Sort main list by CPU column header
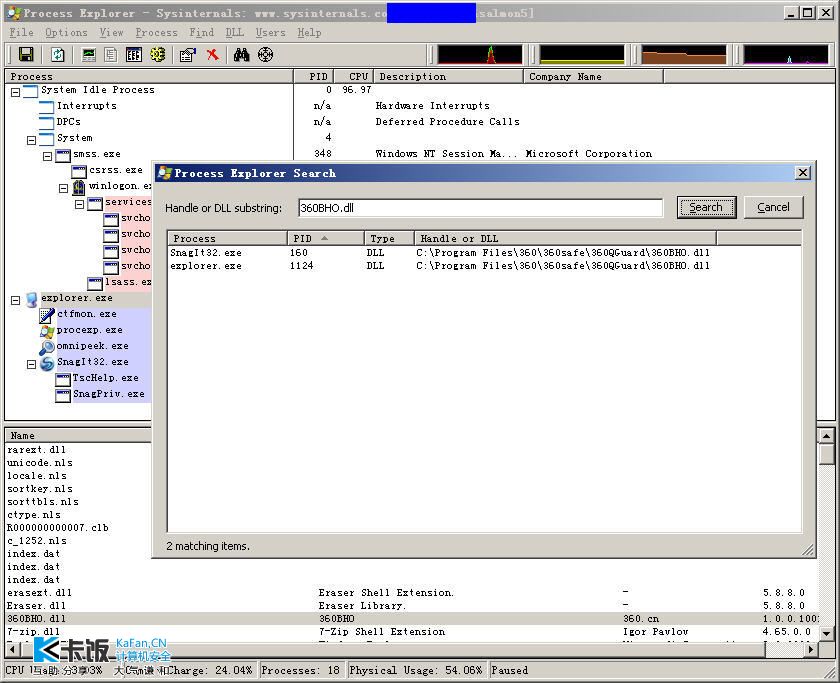This screenshot has width=840, height=683. (x=354, y=77)
